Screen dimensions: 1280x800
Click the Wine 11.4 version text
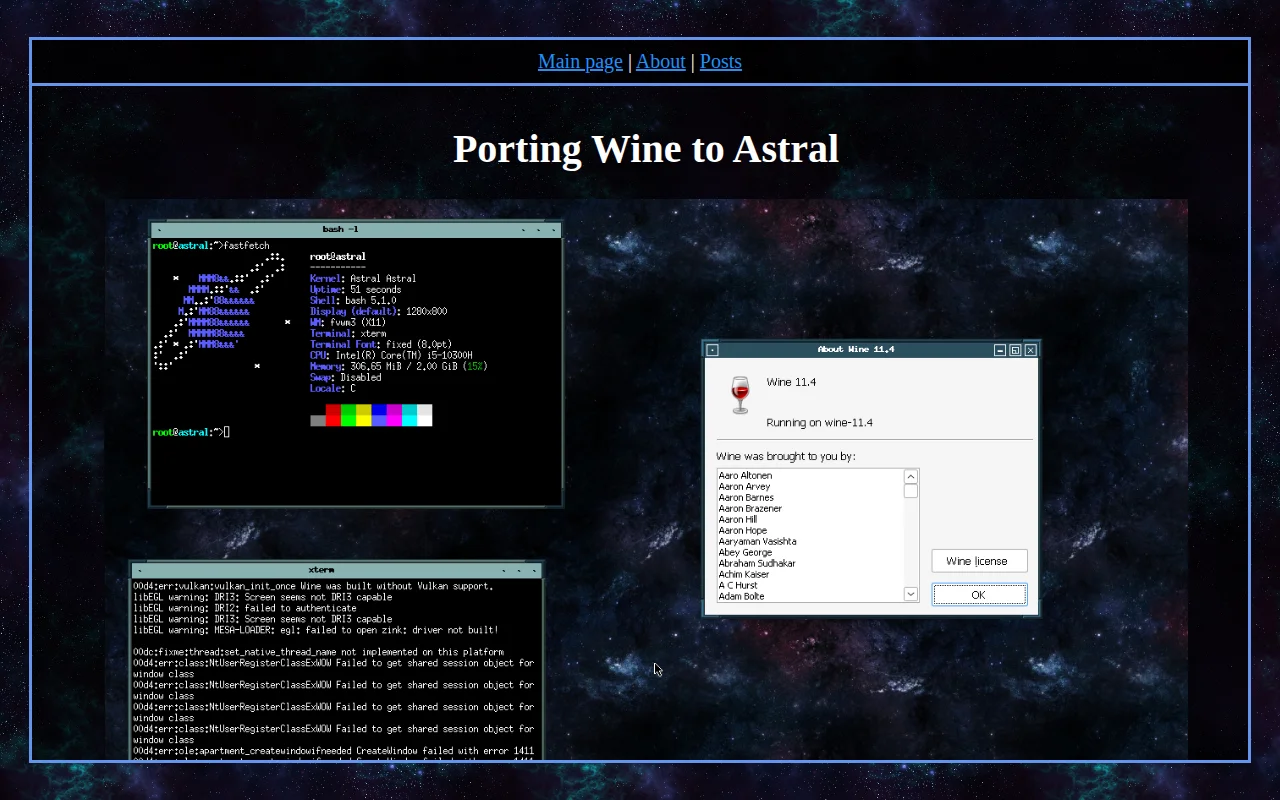(x=791, y=382)
